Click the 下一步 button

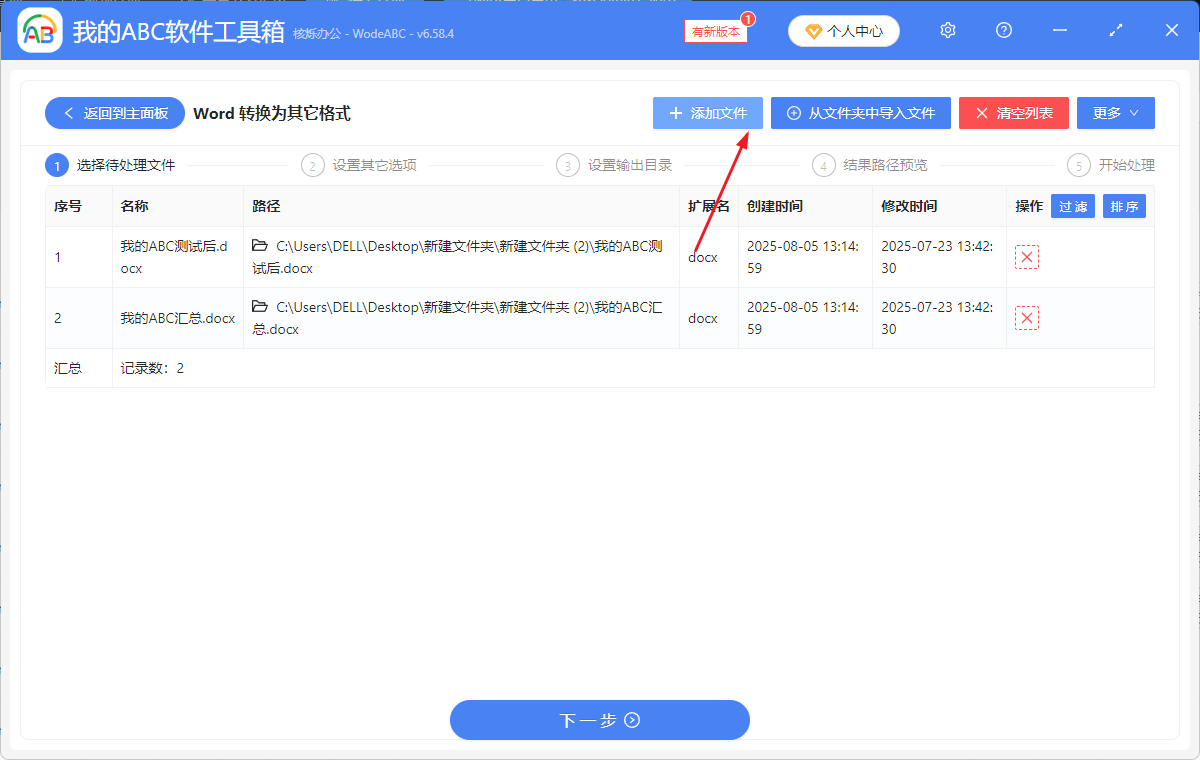coord(599,720)
